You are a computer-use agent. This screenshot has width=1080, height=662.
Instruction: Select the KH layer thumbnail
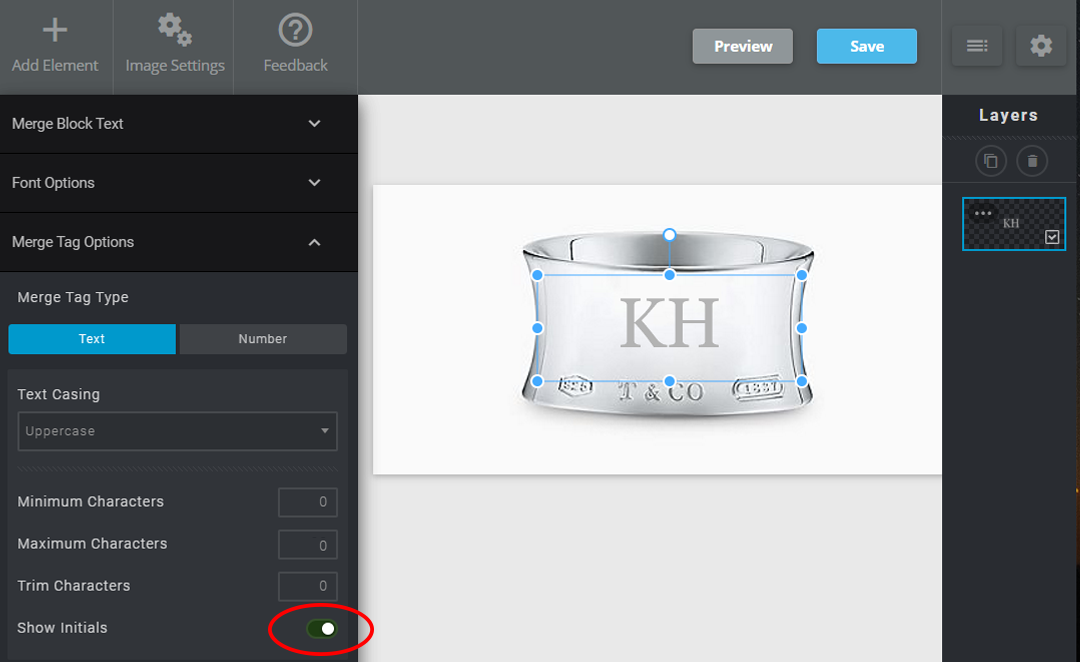coord(1013,224)
